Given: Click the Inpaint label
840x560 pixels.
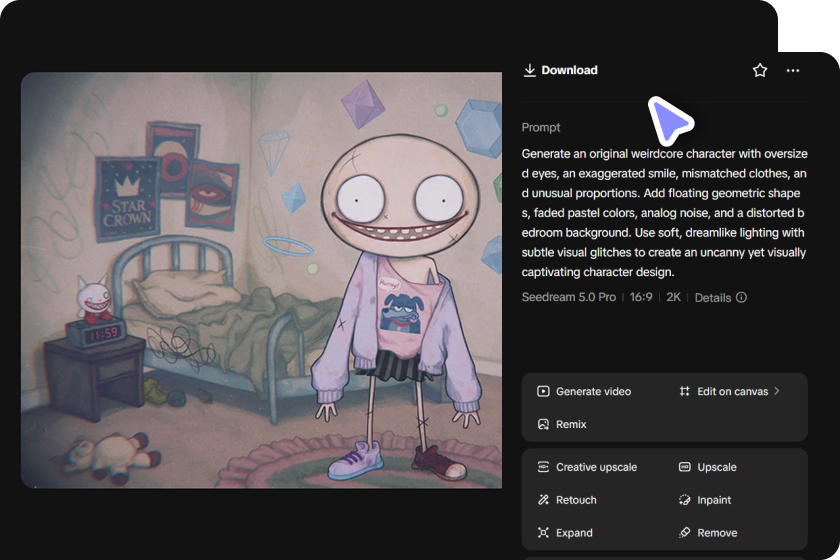Looking at the screenshot, I should [714, 500].
